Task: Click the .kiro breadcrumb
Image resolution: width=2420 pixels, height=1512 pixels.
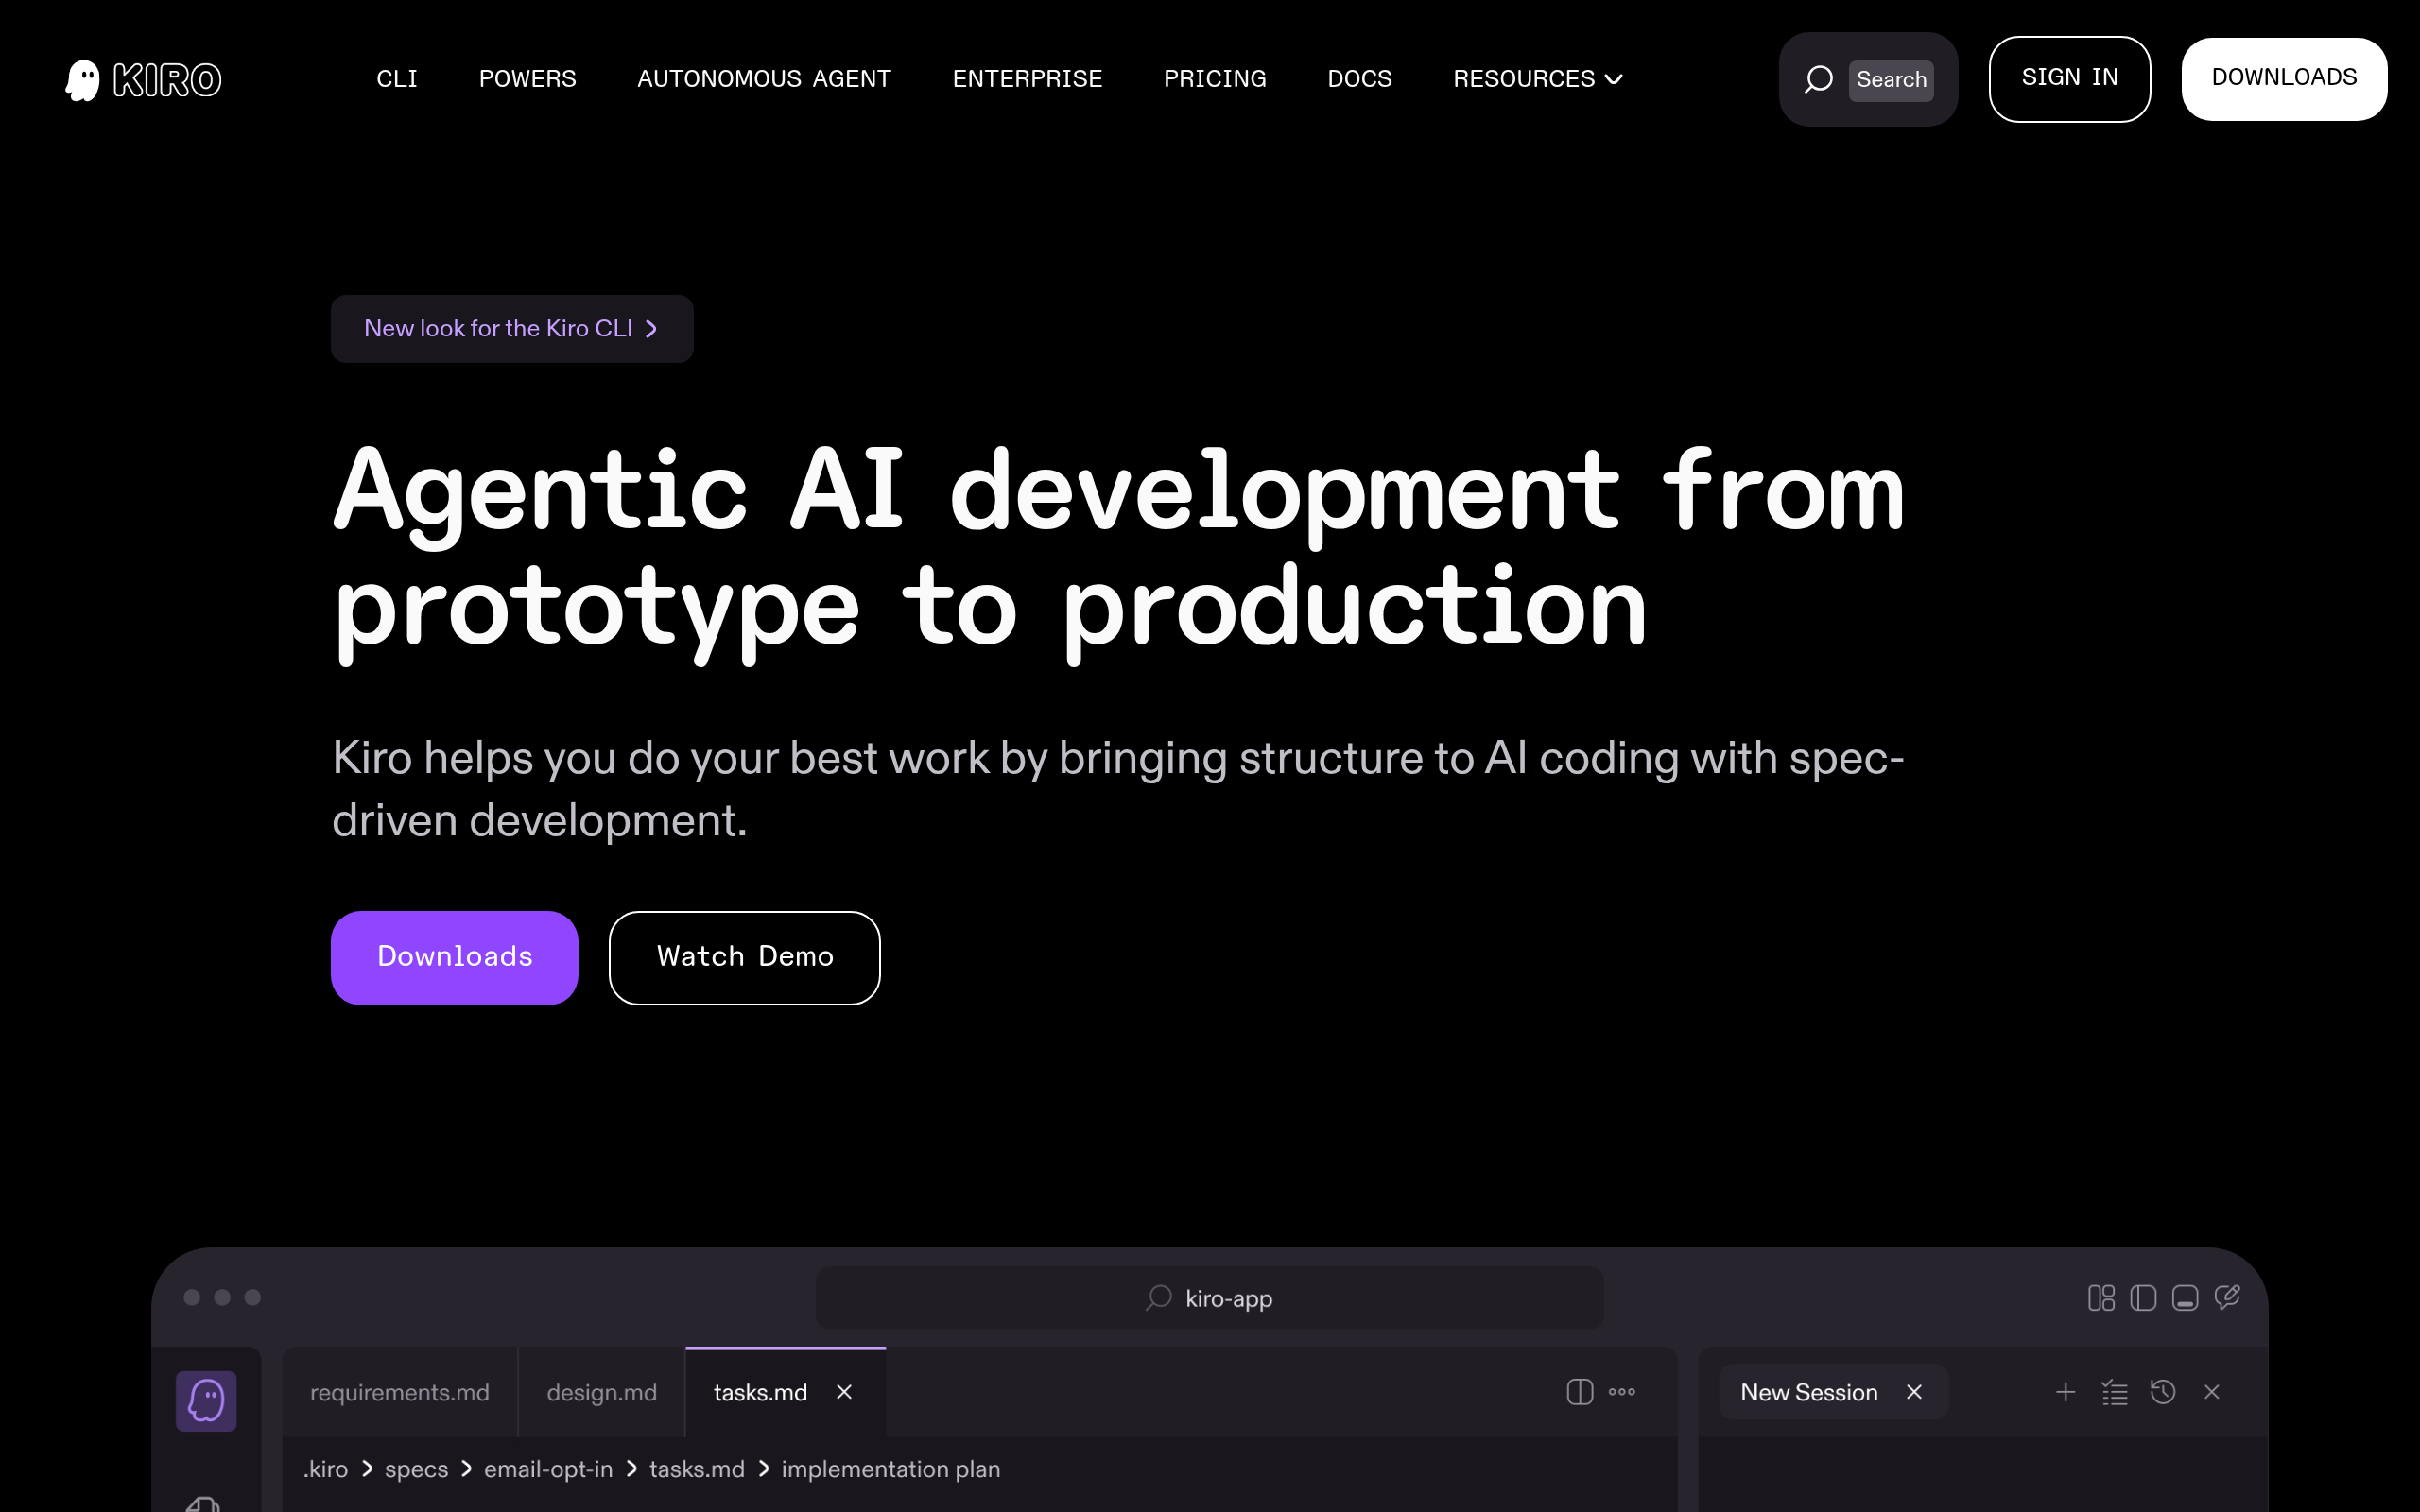Action: [326, 1469]
